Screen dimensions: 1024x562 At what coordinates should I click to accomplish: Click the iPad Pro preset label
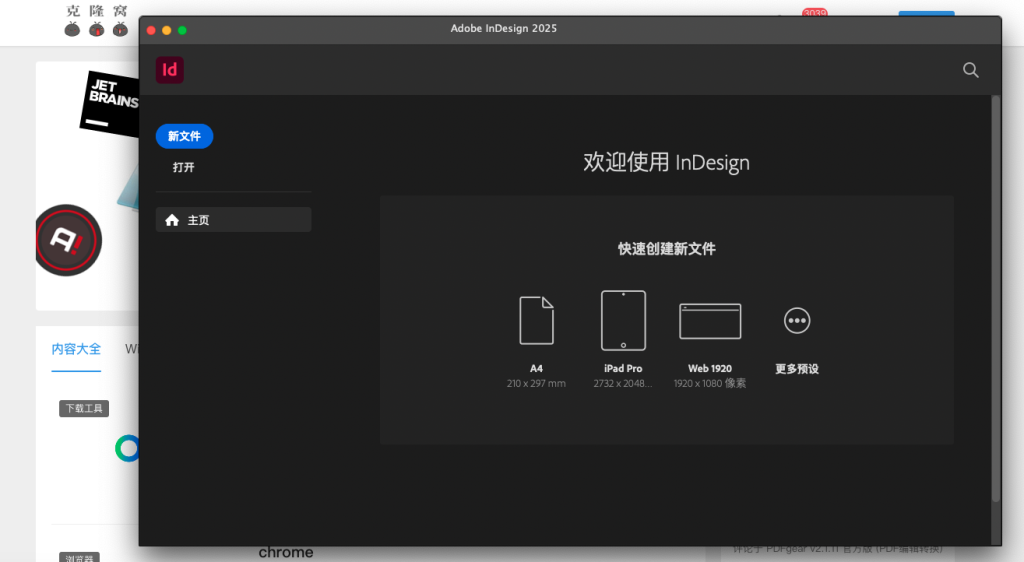[623, 369]
